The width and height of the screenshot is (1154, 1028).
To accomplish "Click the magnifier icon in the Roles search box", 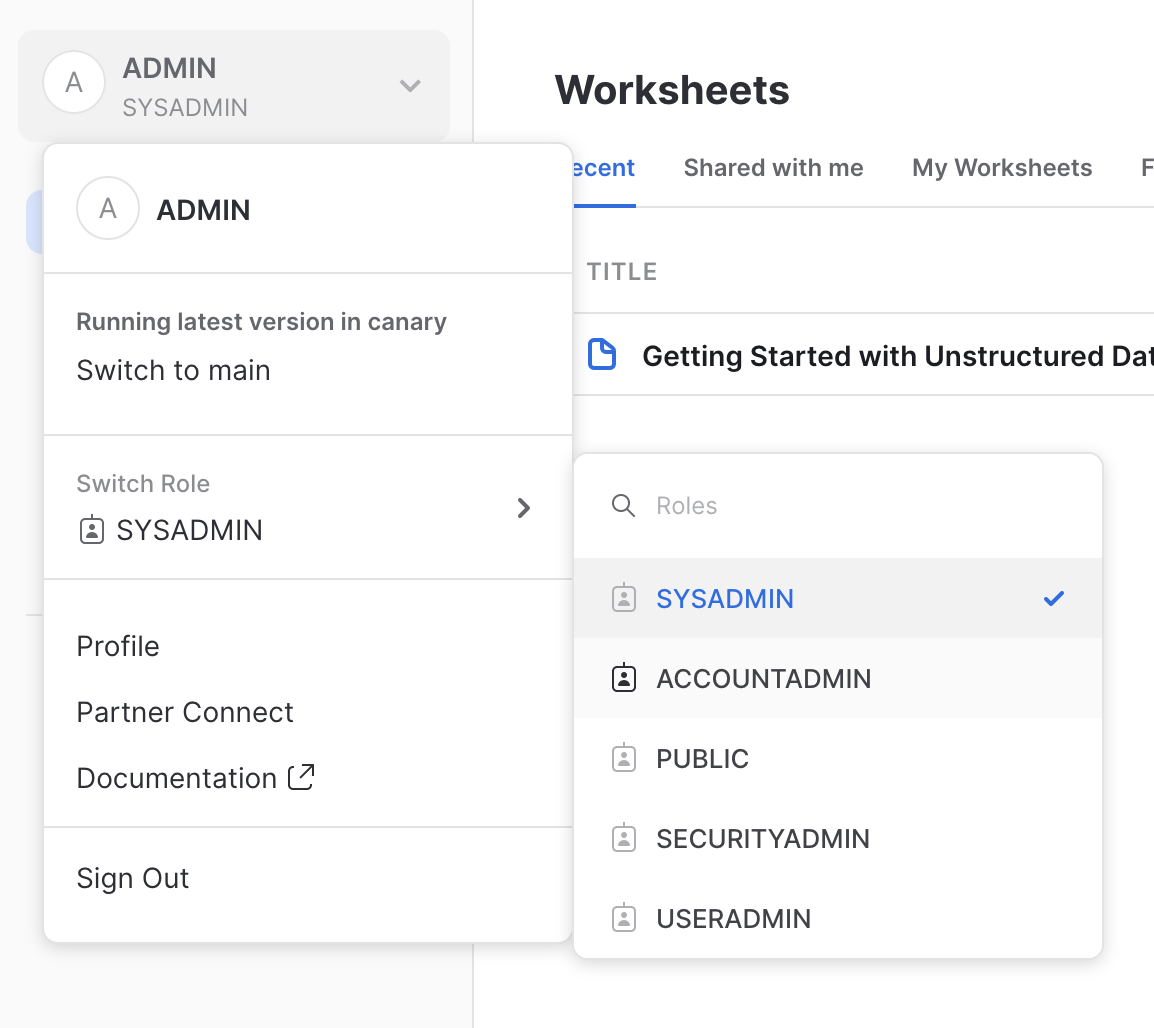I will (x=622, y=506).
